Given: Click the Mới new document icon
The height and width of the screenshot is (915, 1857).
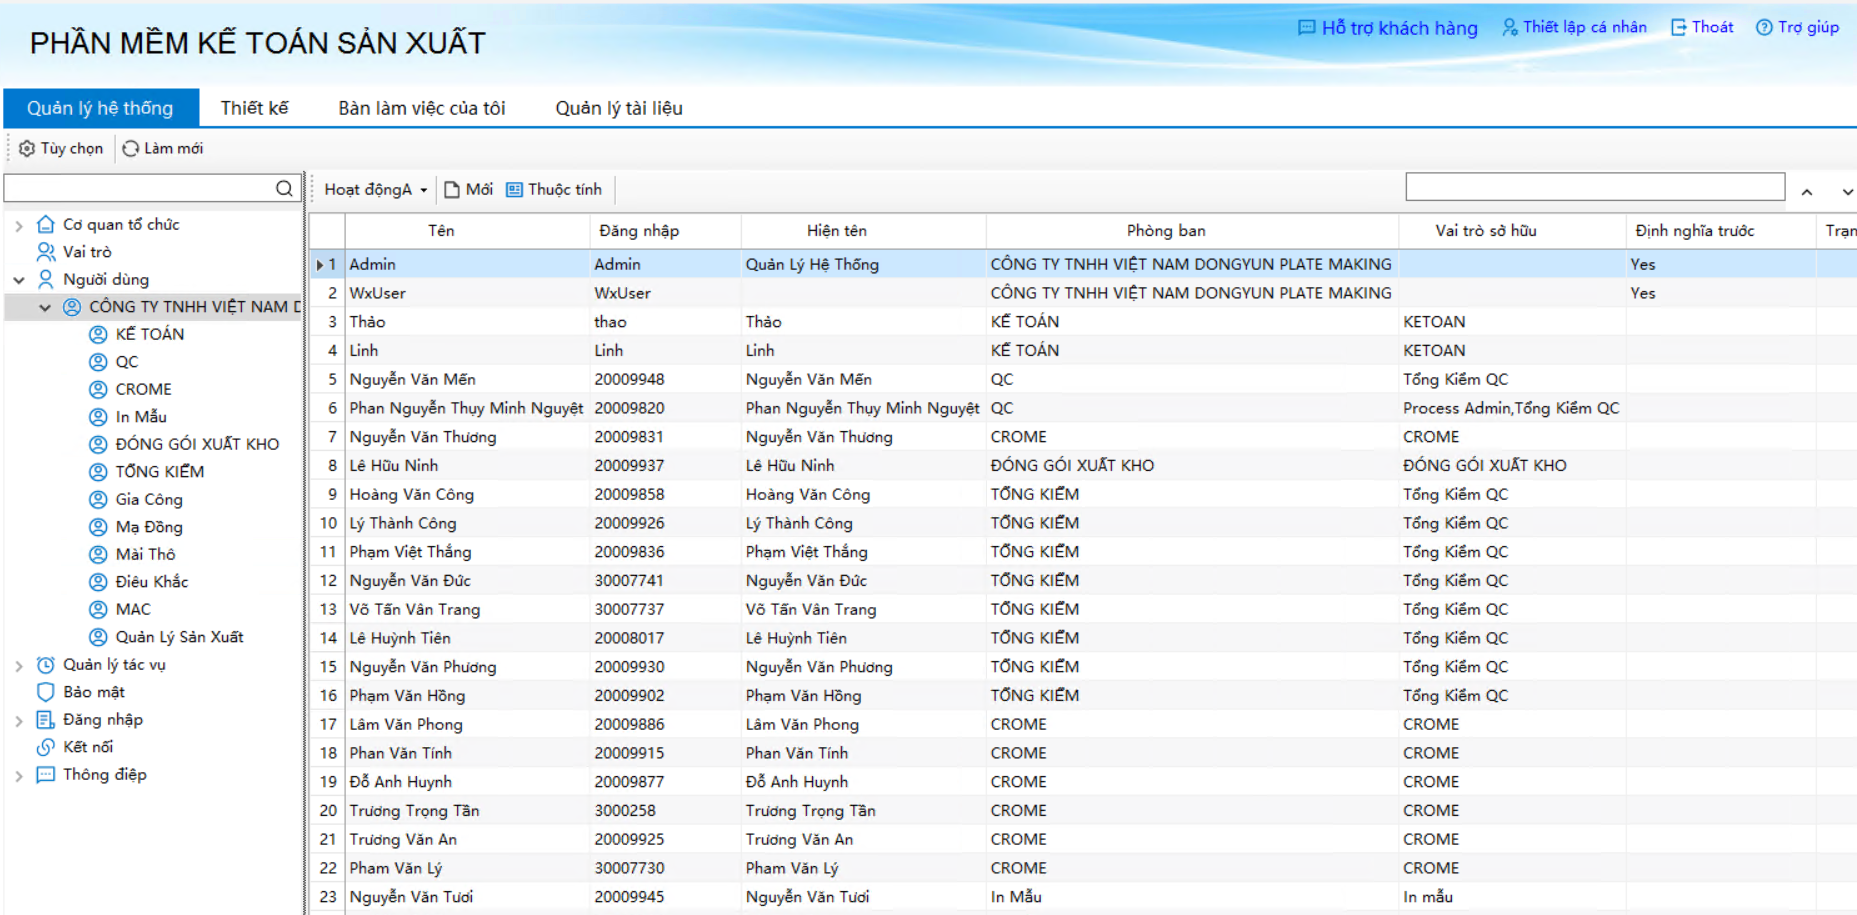Looking at the screenshot, I should click(x=452, y=190).
